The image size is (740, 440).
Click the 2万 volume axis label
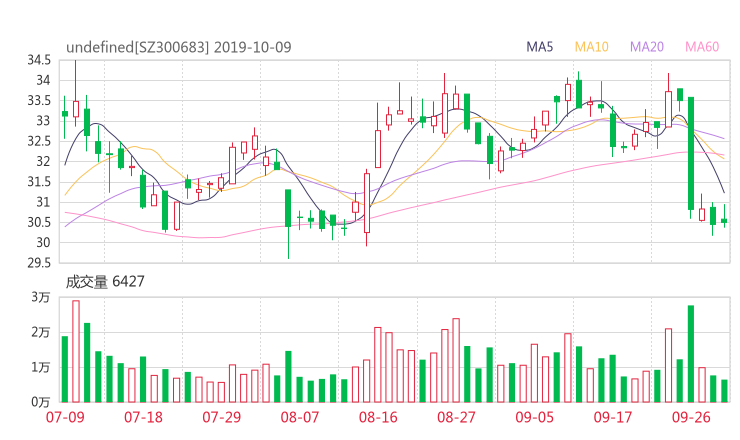coord(41,332)
